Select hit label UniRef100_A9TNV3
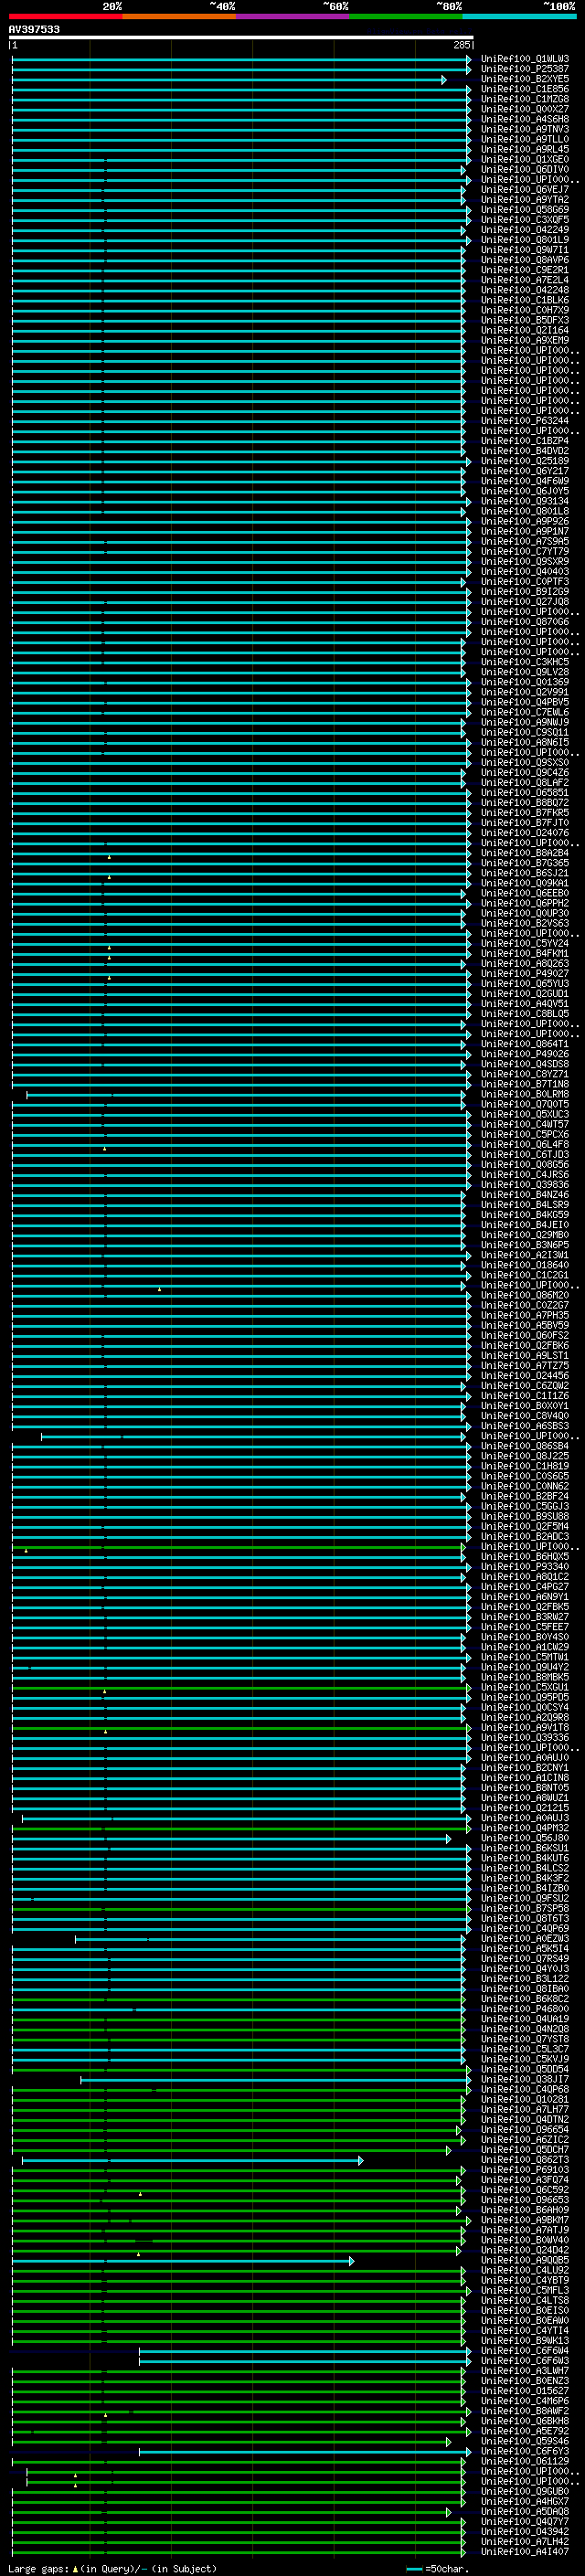Viewport: 585px width, 2576px height. coord(524,129)
